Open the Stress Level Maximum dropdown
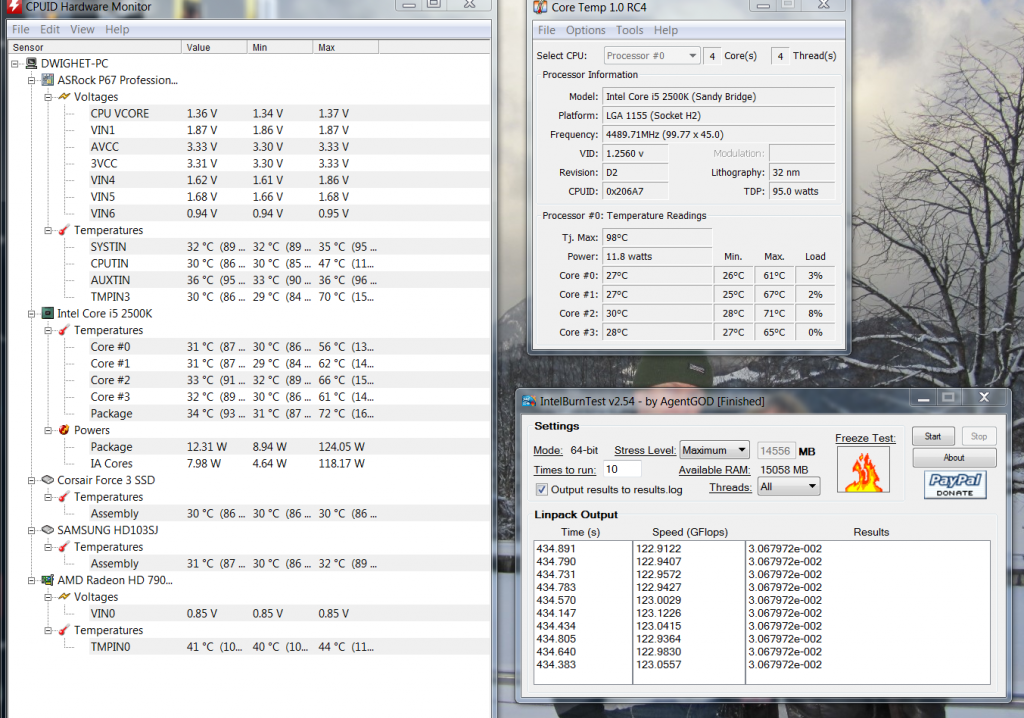1024x718 pixels. (x=714, y=450)
